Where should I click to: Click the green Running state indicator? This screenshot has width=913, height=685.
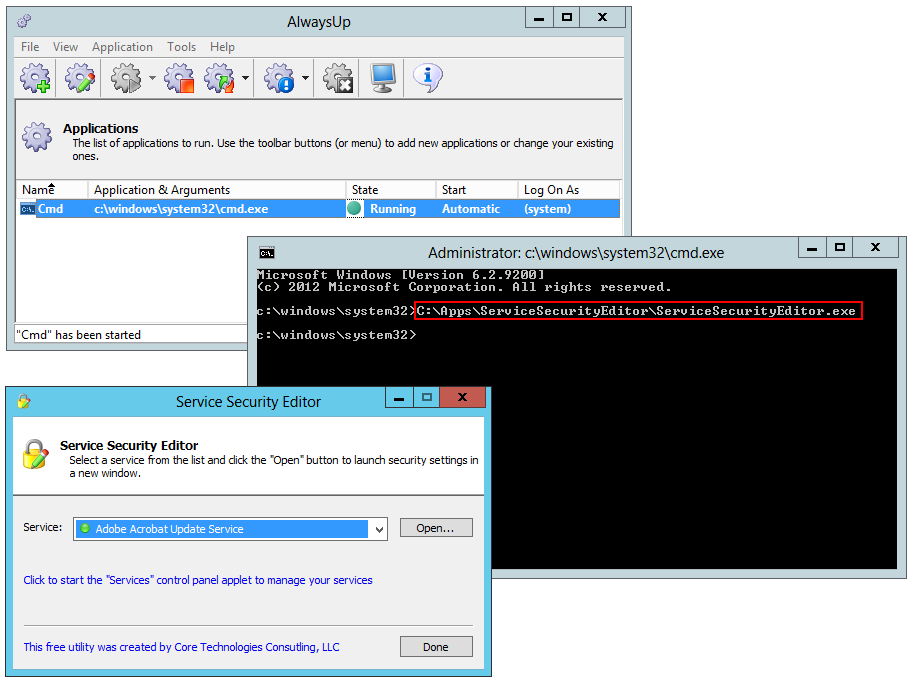(x=354, y=208)
